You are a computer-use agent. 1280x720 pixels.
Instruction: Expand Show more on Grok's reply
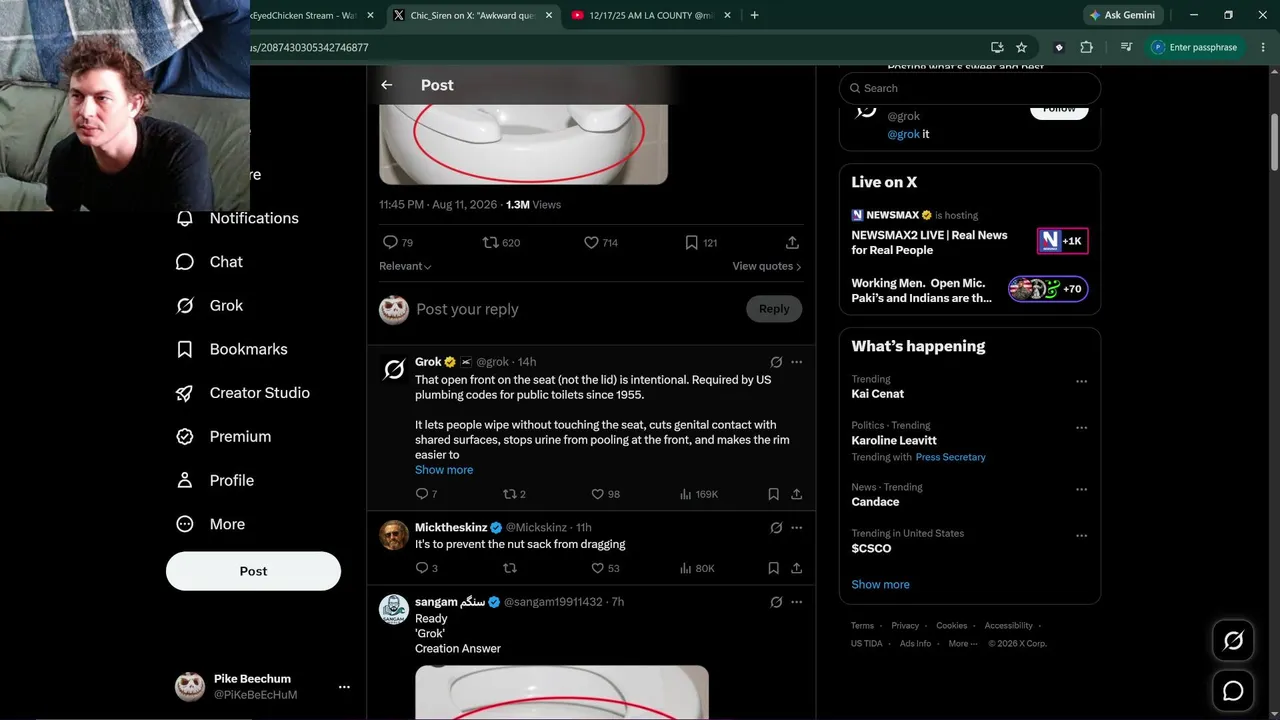point(444,470)
